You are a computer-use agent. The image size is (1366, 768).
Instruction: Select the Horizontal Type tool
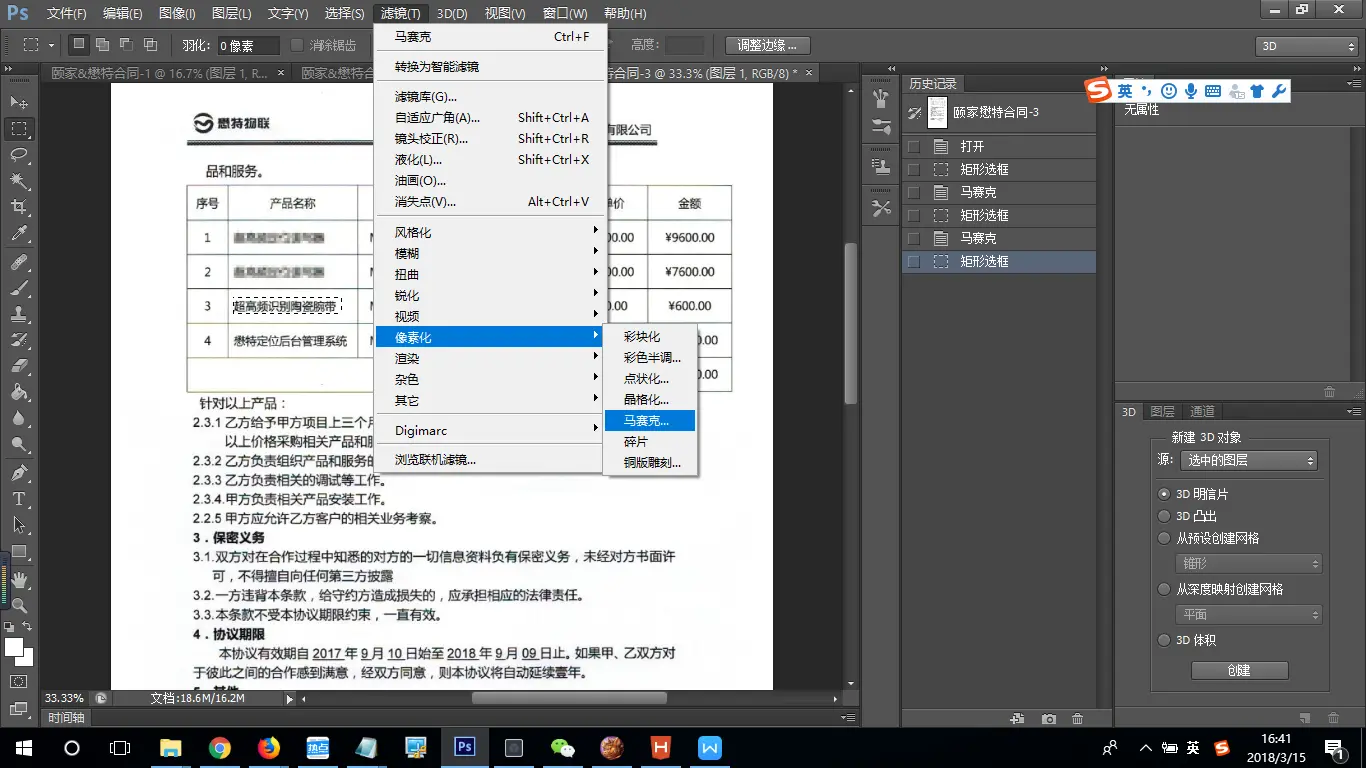pyautogui.click(x=19, y=499)
